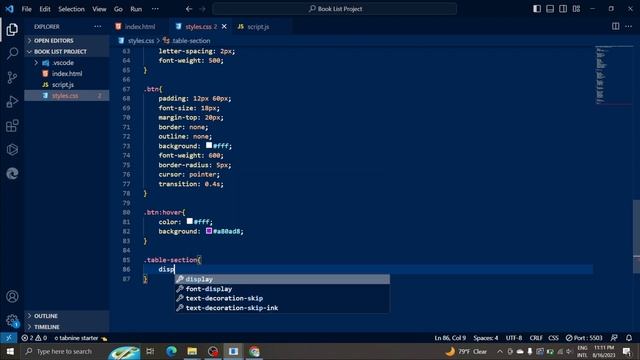Open white color swatch on line 73 background
This screenshot has width=640, height=360.
(209, 145)
